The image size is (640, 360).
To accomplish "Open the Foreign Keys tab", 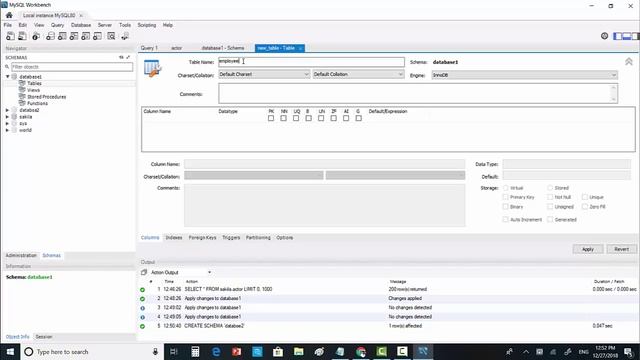I will (x=202, y=238).
